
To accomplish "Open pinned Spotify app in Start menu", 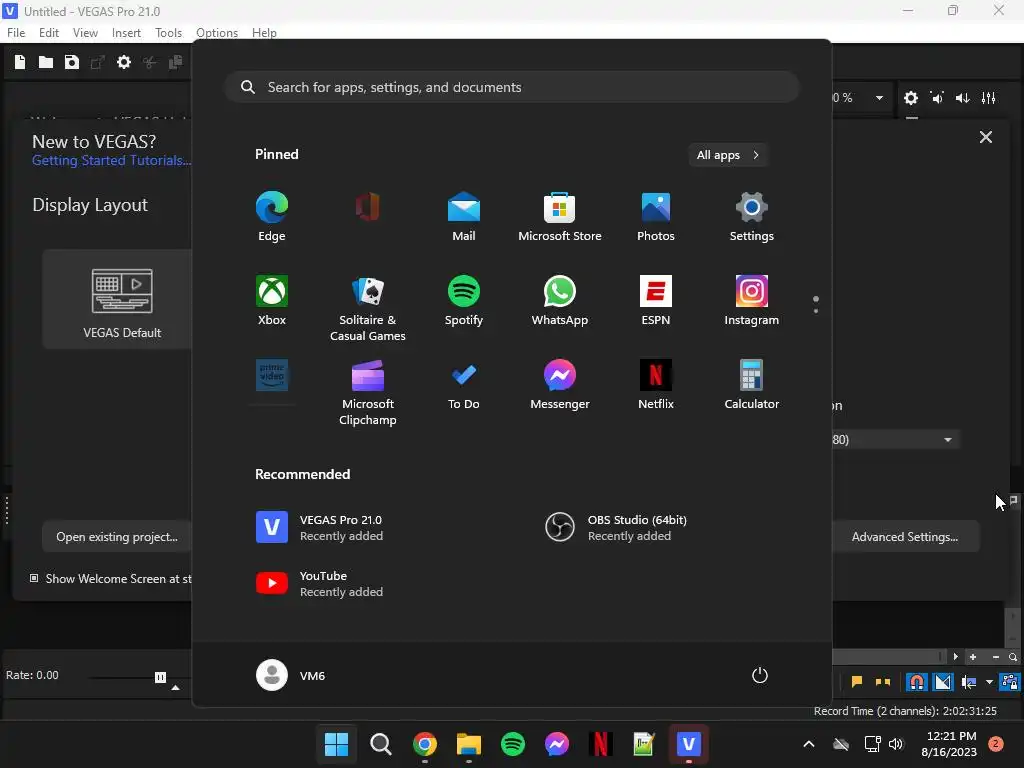I will pos(464,300).
